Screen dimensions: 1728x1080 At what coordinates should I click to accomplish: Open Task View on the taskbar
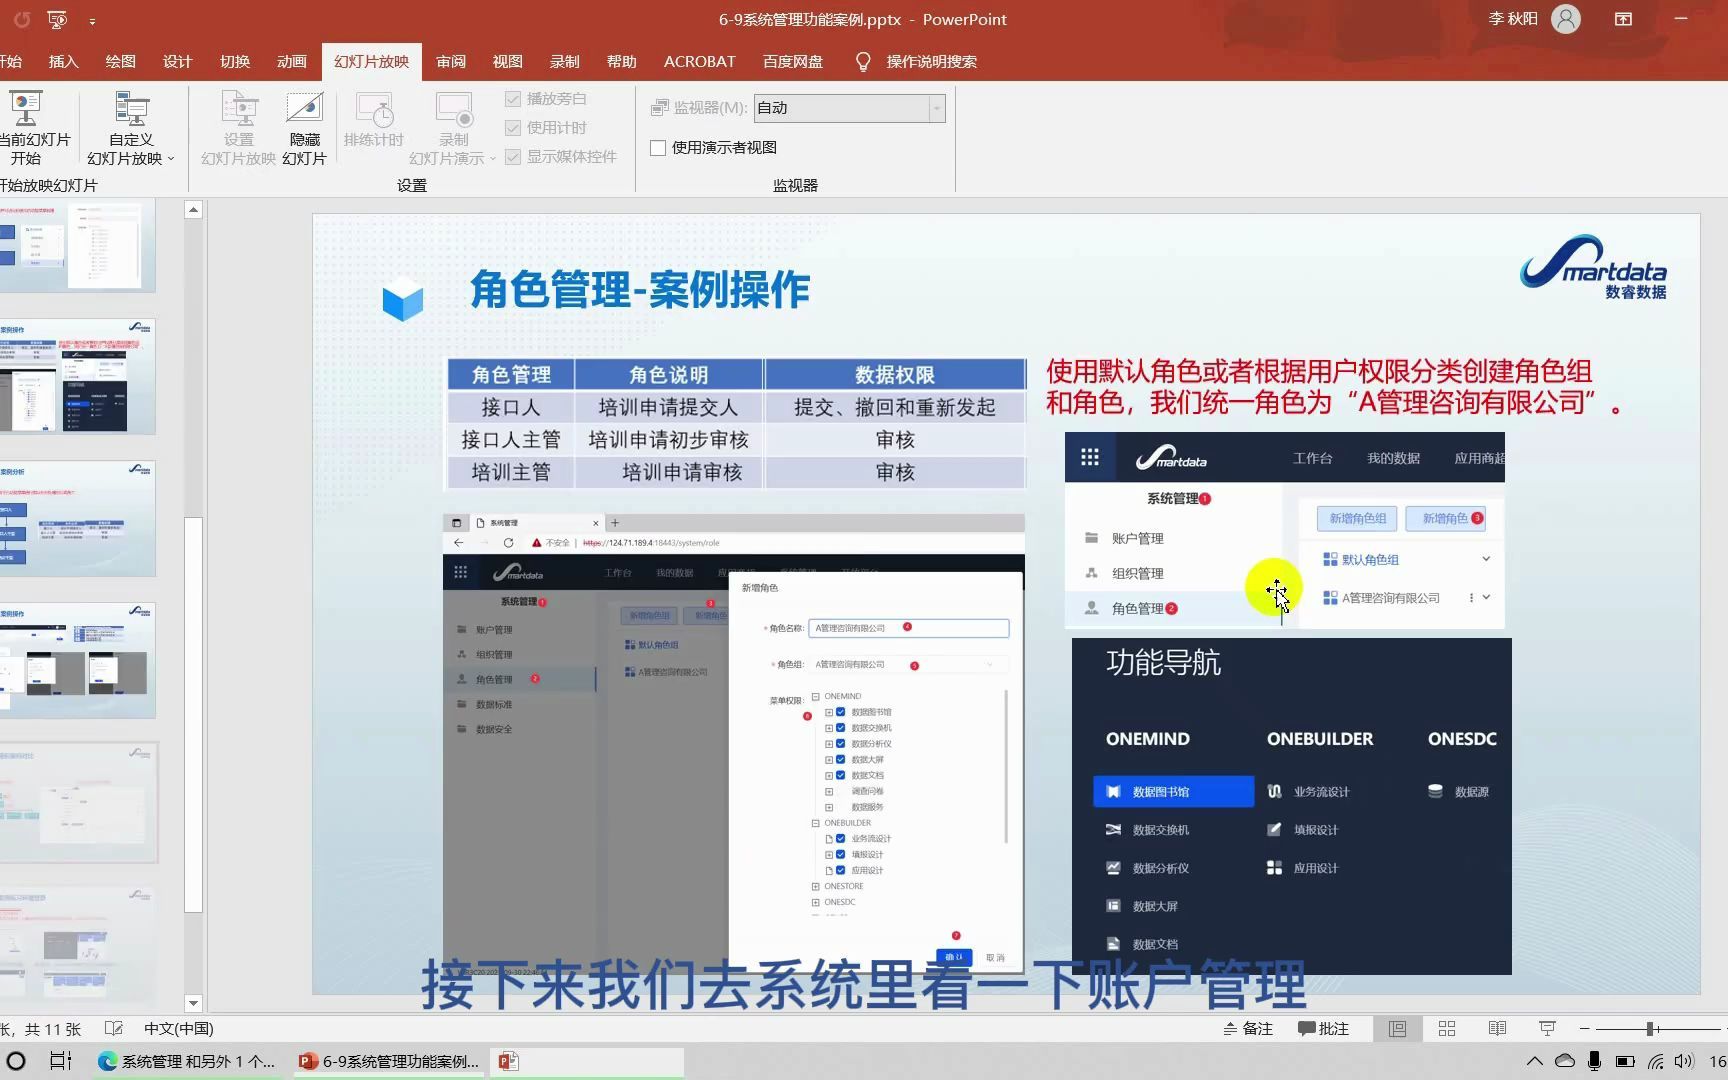(61, 1061)
